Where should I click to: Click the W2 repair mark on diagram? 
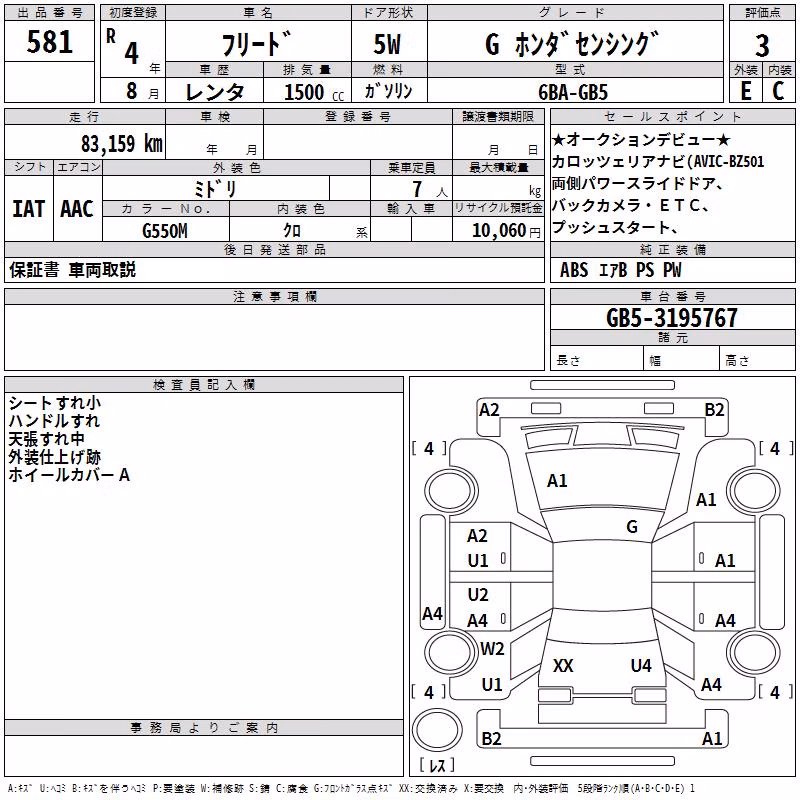point(492,648)
